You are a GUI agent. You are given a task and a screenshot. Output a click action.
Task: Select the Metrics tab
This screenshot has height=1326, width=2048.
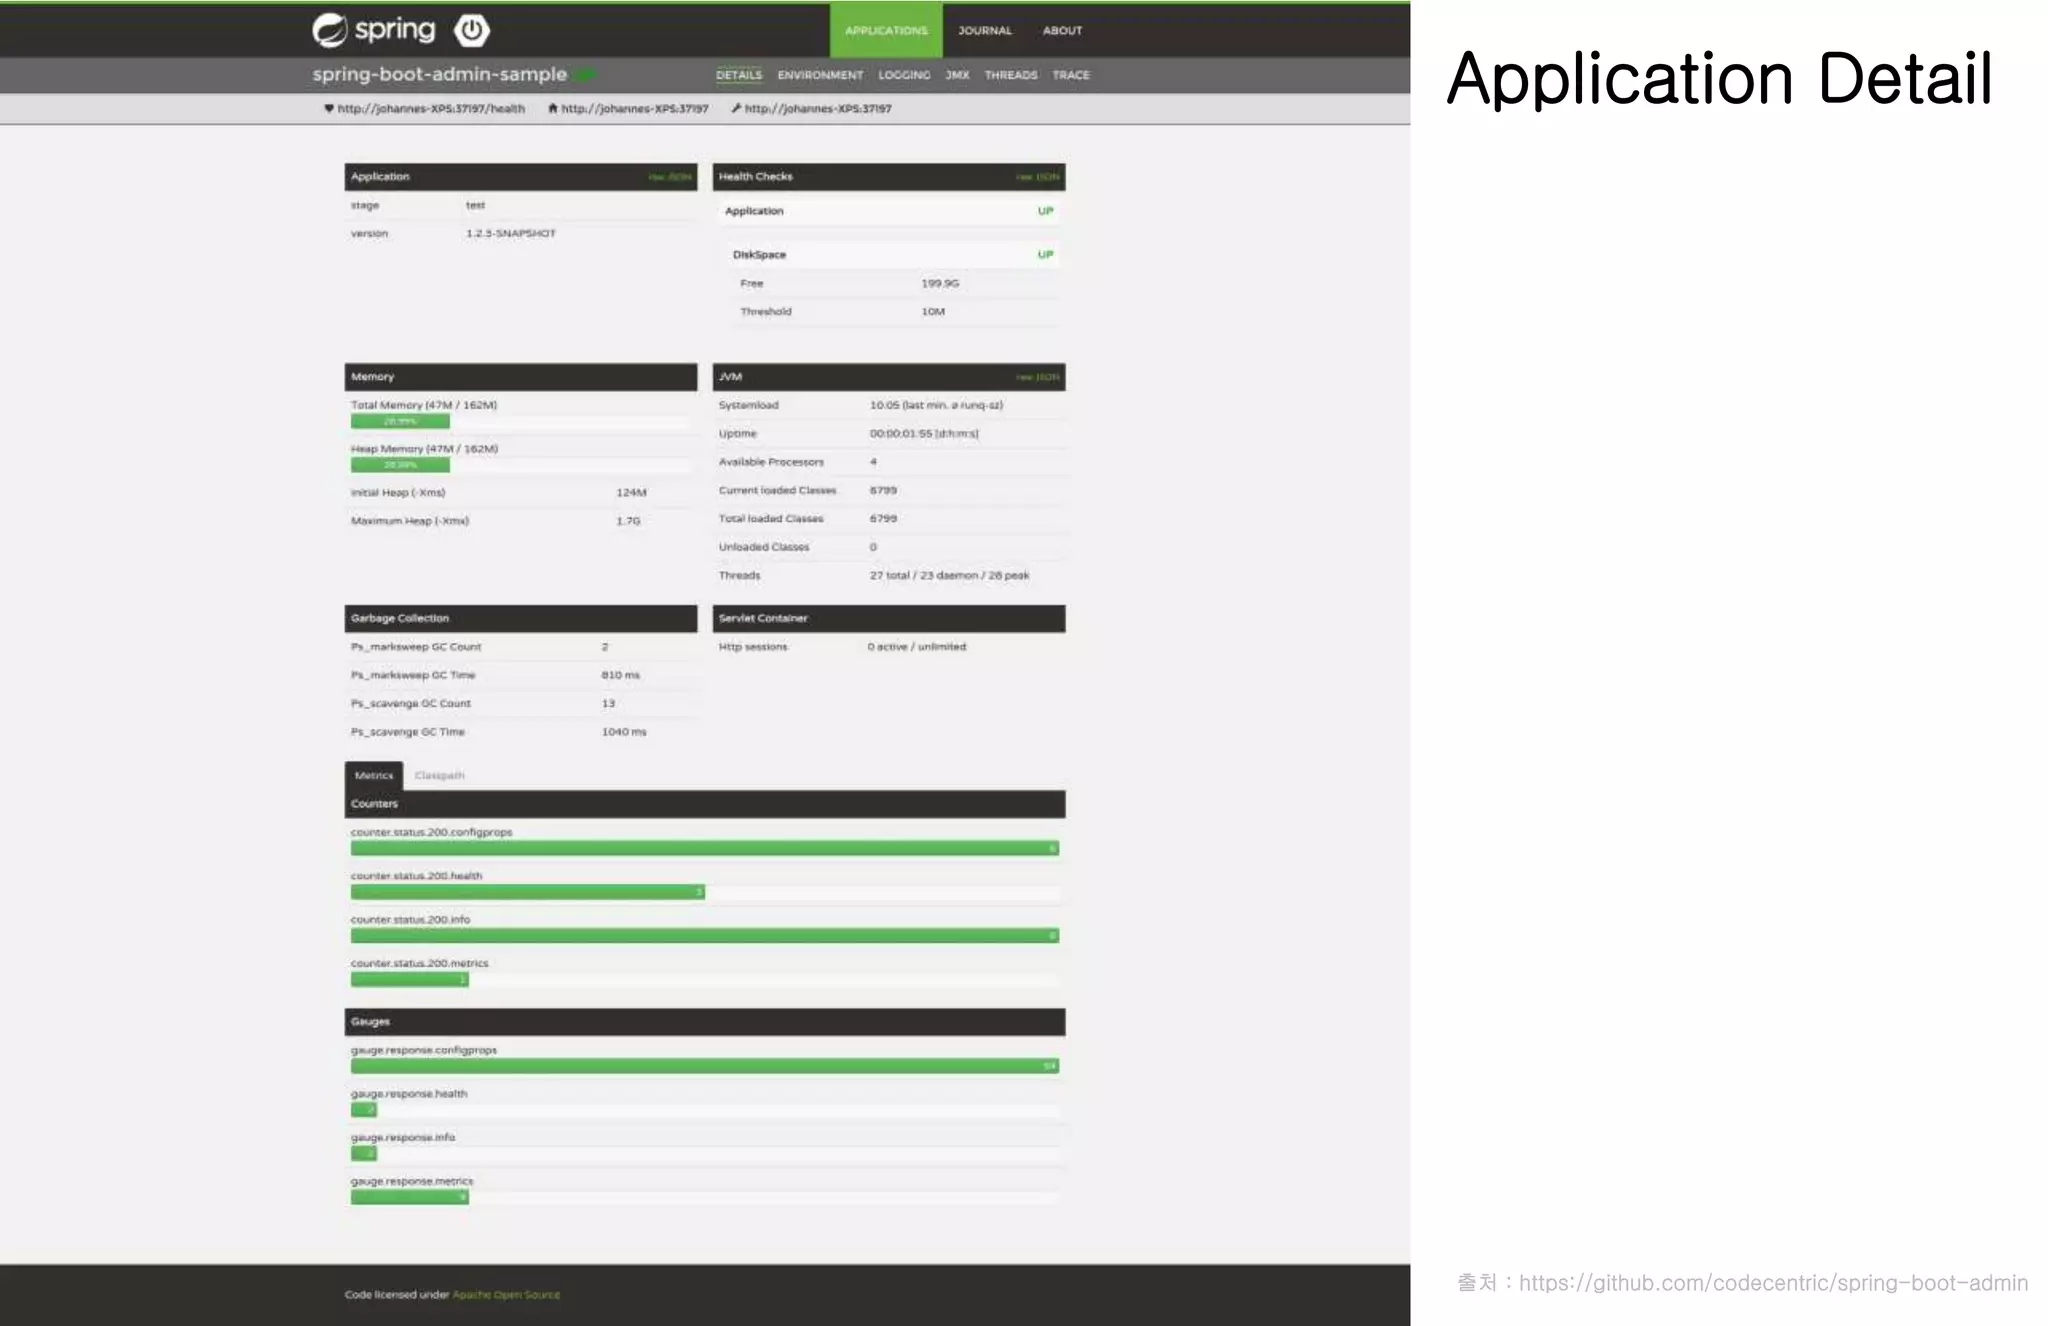[374, 775]
